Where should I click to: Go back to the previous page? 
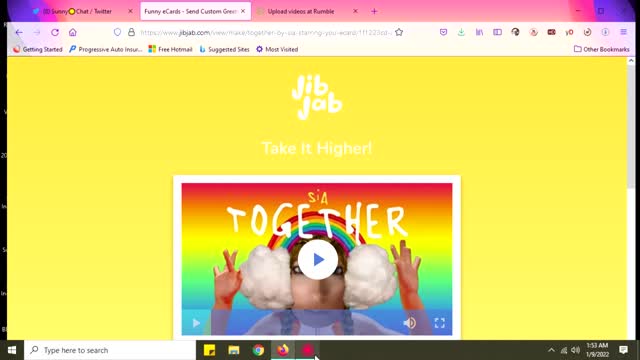(19, 33)
